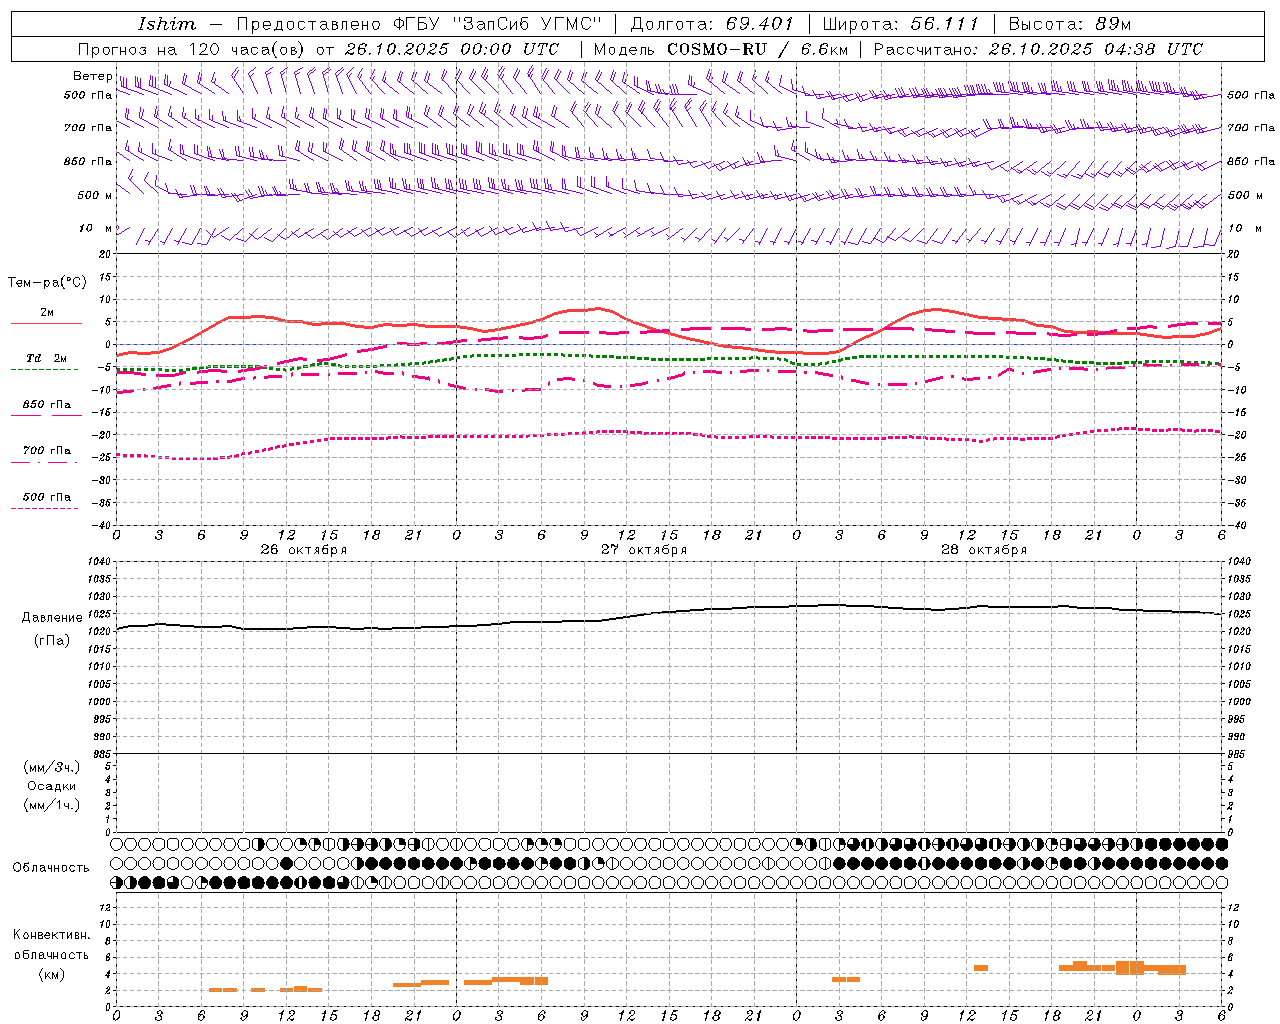Select the "Давление" pressure panel label
Viewport: 1280px width, 1024px height.
click(x=52, y=618)
